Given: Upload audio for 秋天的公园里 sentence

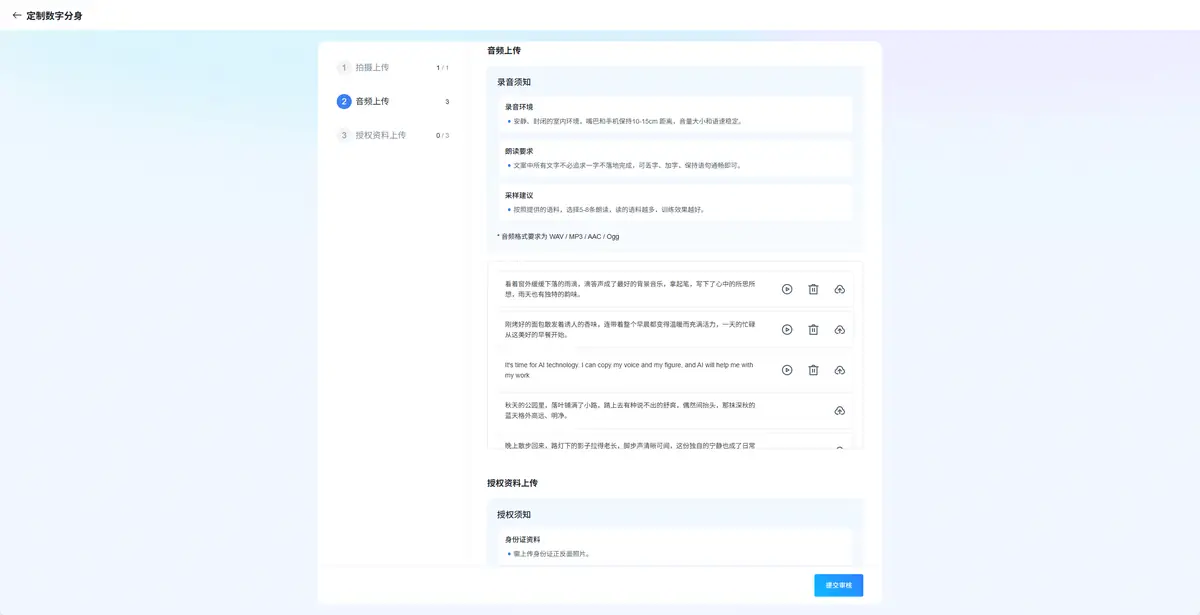Looking at the screenshot, I should (x=839, y=411).
